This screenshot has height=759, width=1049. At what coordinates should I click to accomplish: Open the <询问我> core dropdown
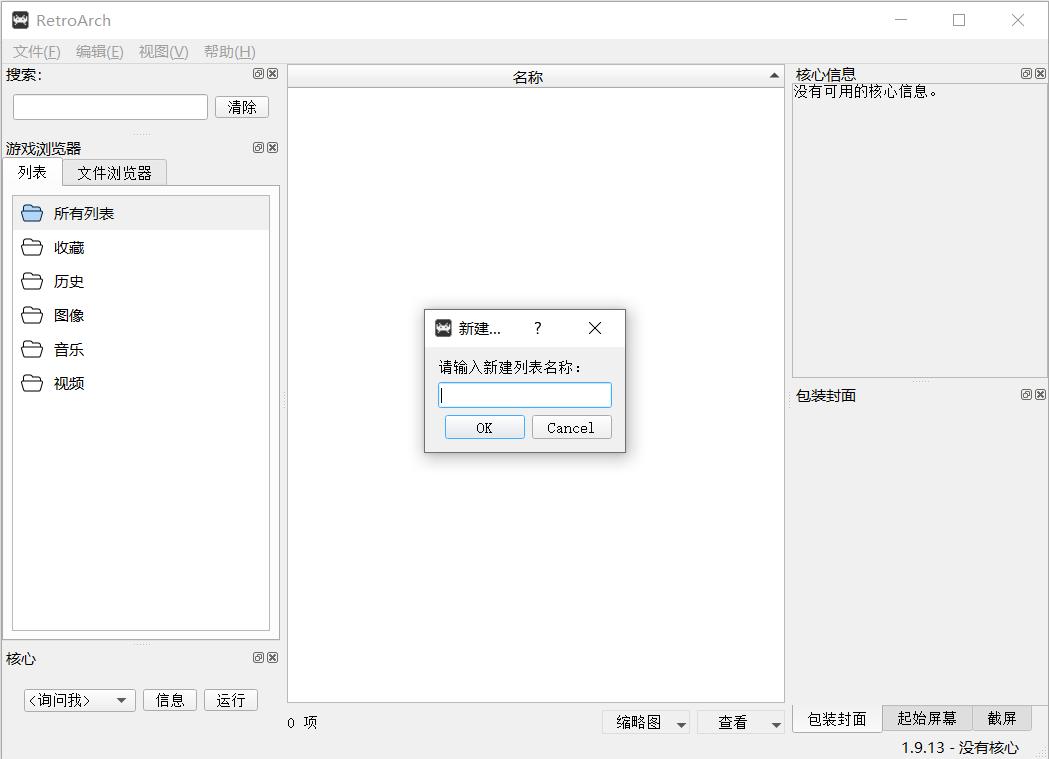(80, 700)
